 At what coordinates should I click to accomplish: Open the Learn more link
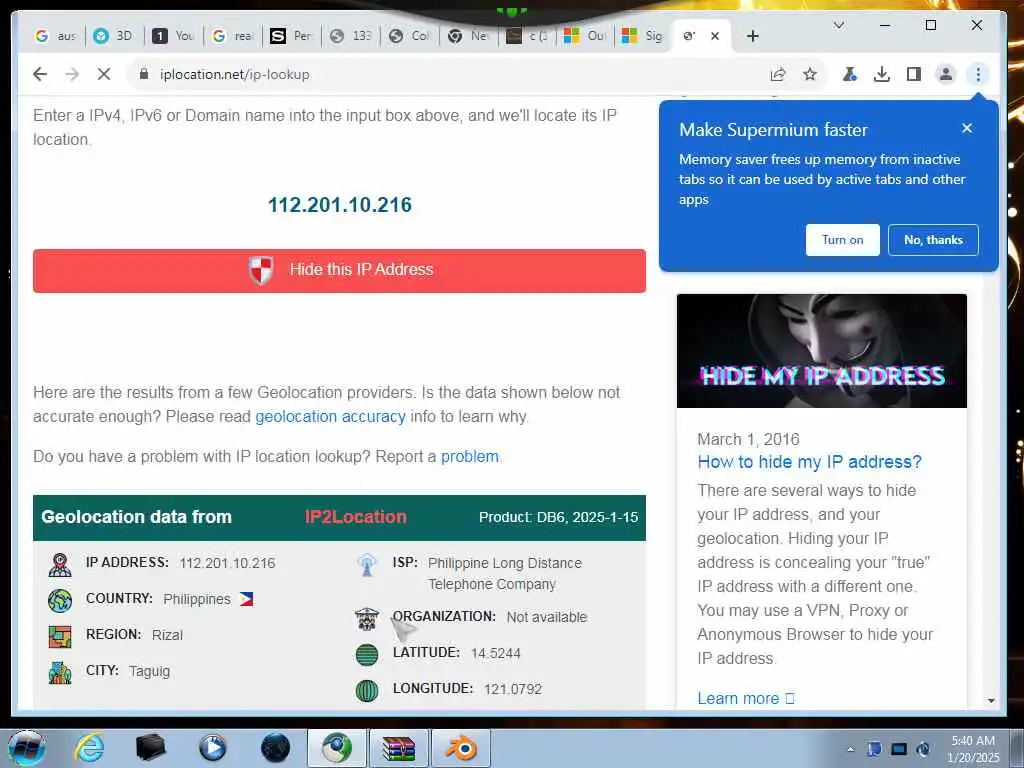(745, 698)
